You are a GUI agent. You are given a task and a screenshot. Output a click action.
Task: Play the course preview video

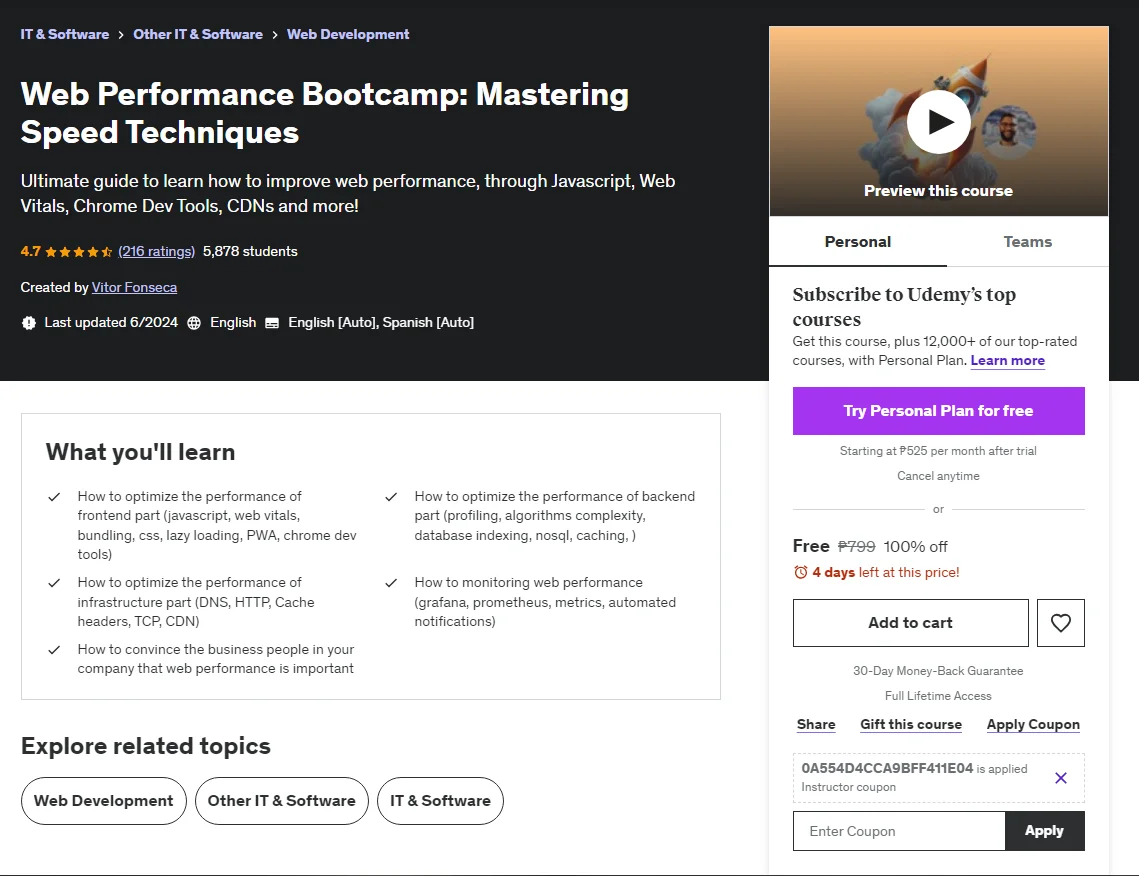pyautogui.click(x=939, y=122)
